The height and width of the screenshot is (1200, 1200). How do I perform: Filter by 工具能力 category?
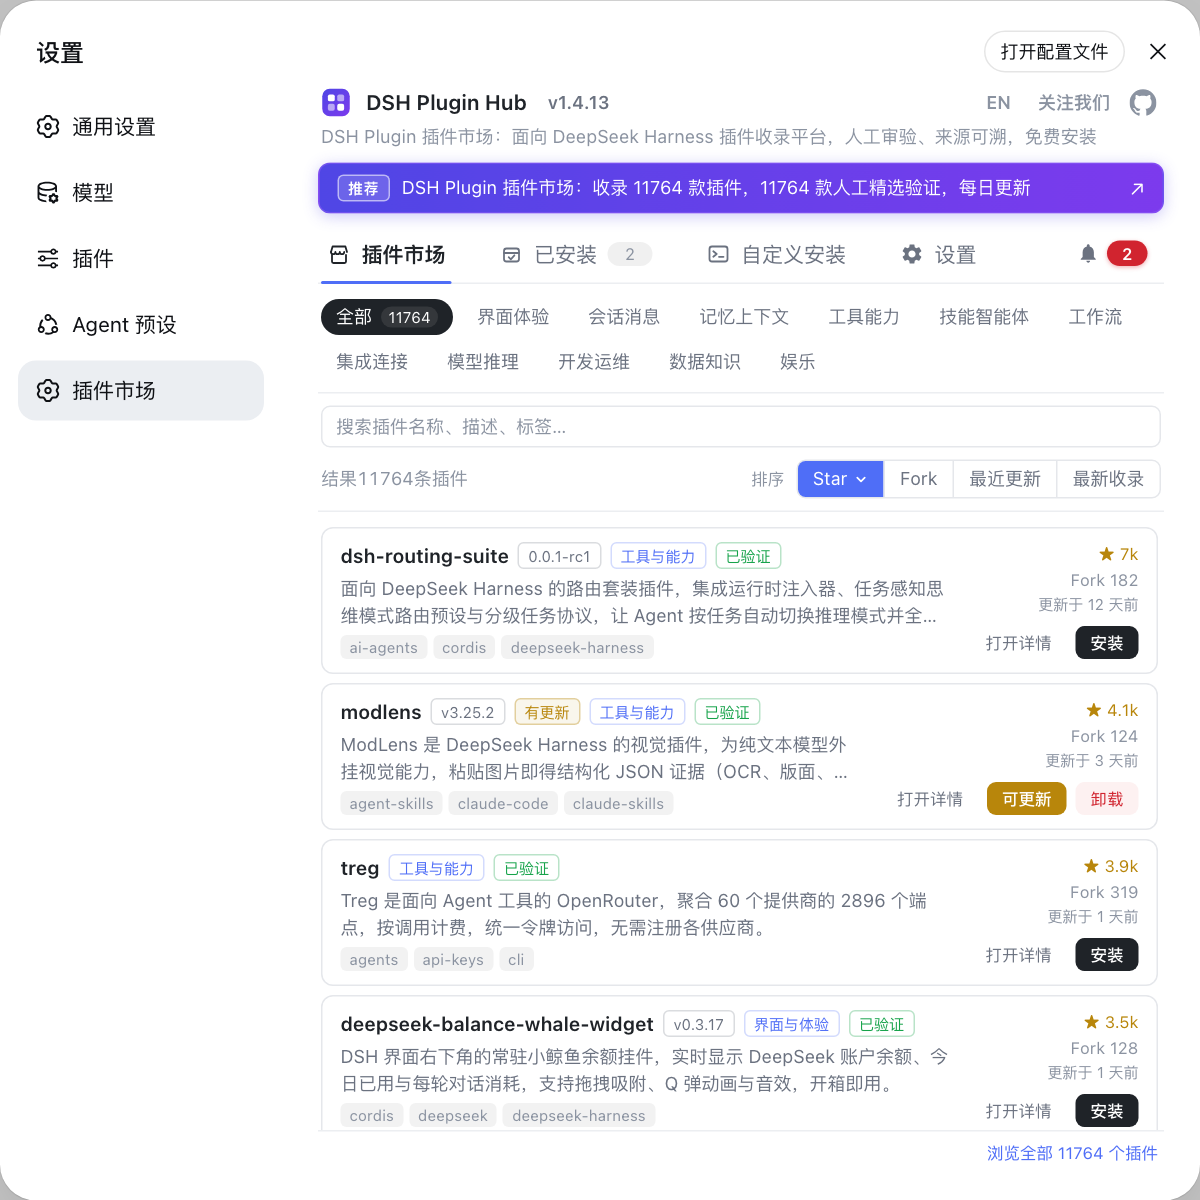click(864, 317)
